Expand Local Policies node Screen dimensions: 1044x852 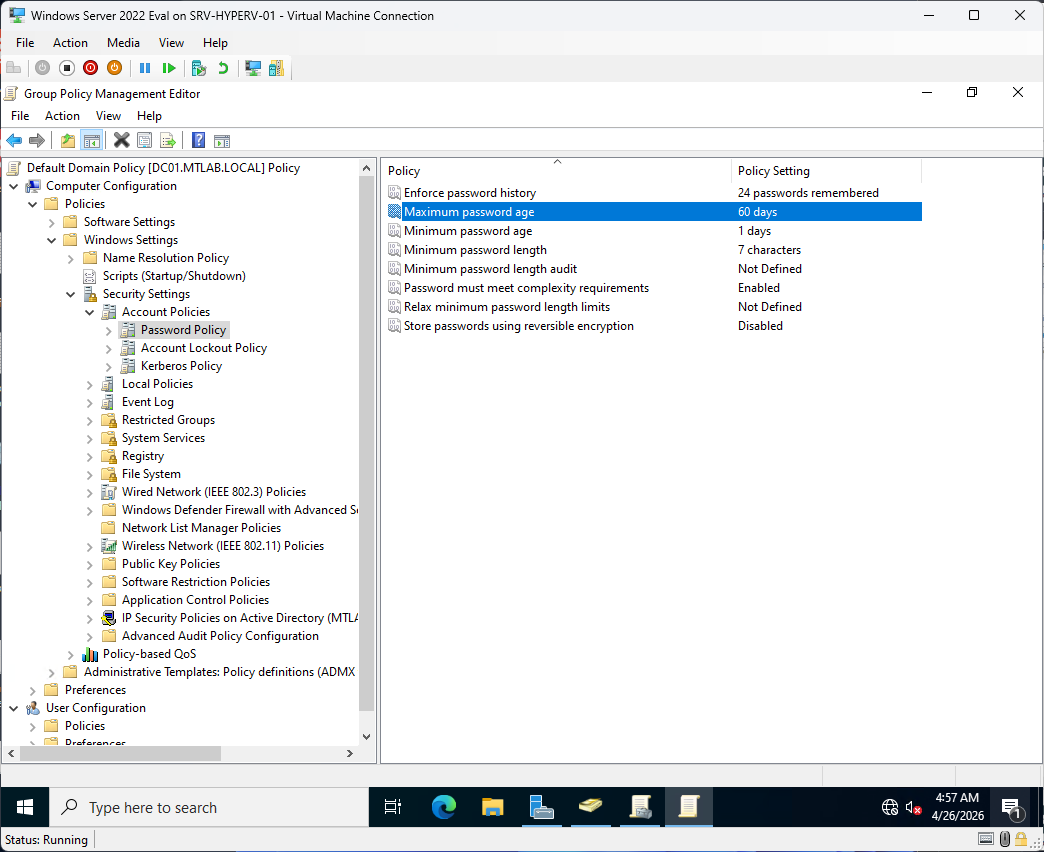pyautogui.click(x=90, y=384)
